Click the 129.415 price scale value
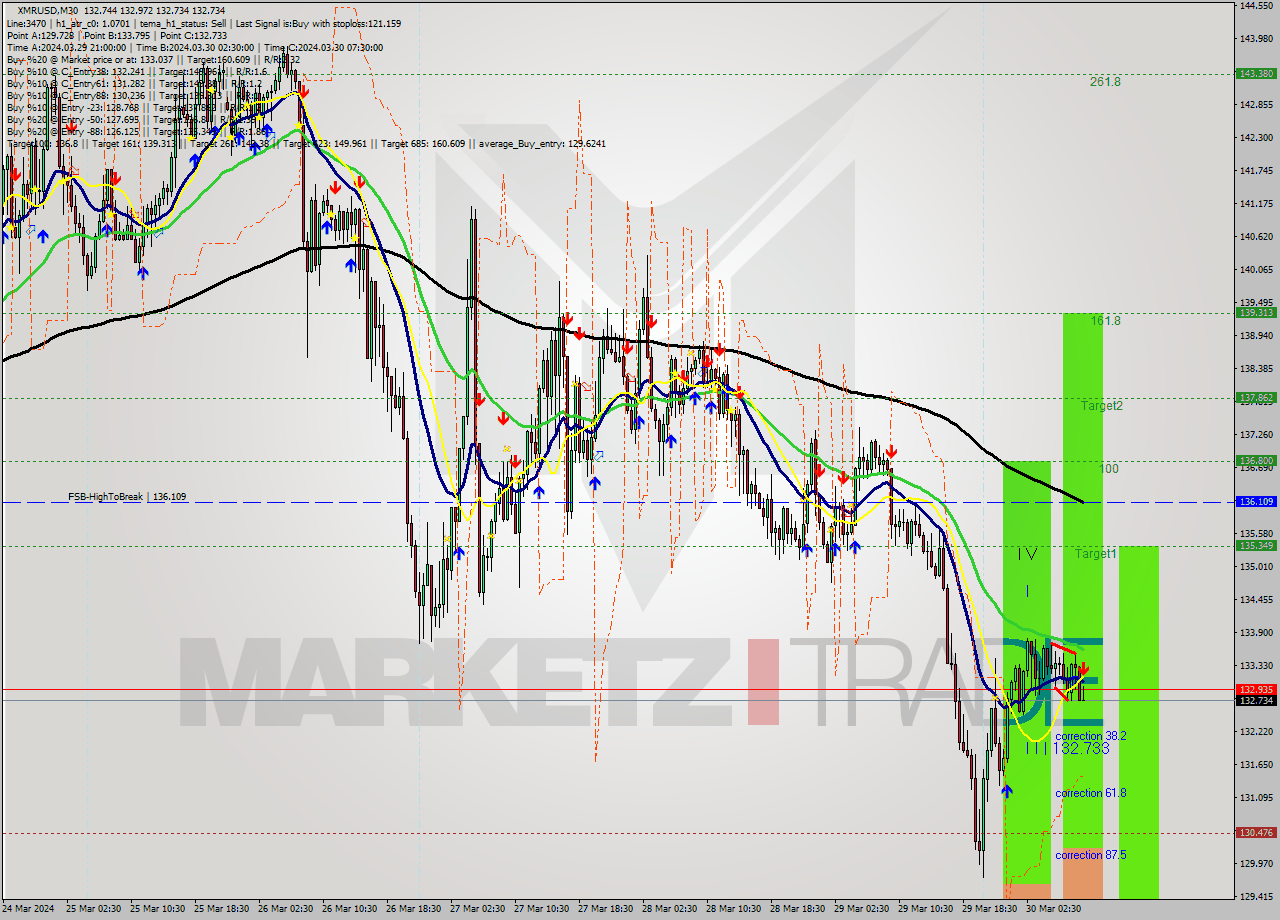 pyautogui.click(x=1256, y=897)
